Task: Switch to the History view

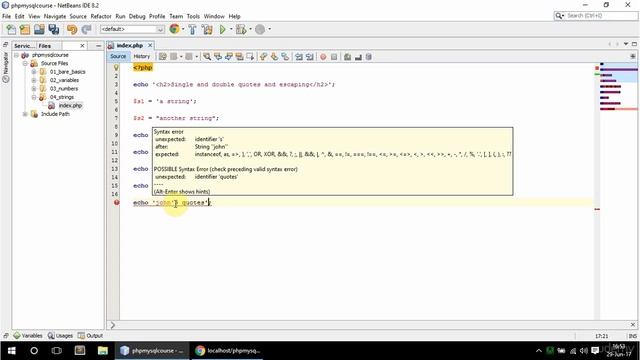Action: coord(142,56)
